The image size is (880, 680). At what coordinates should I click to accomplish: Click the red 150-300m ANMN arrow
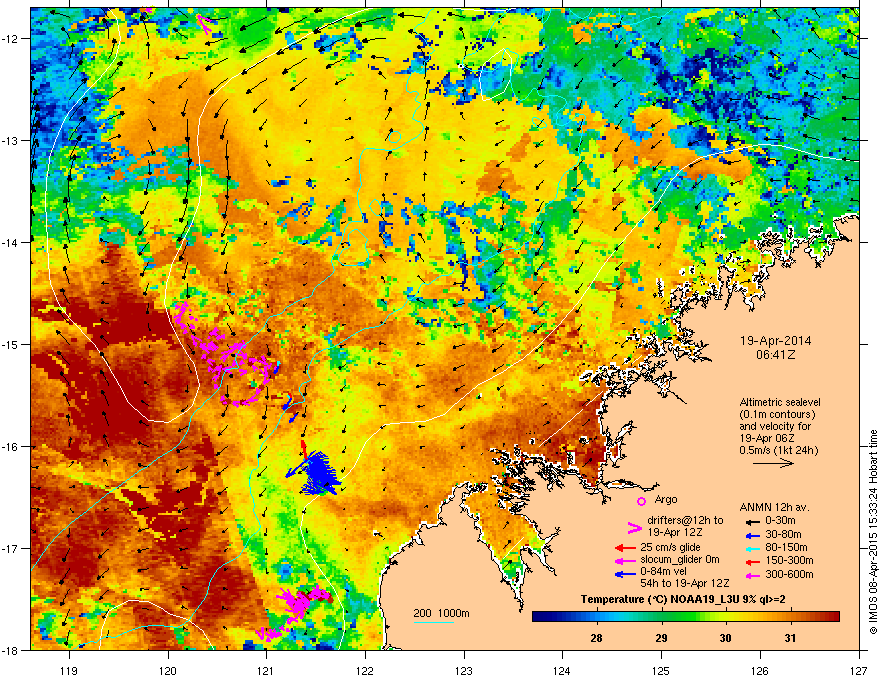(753, 561)
